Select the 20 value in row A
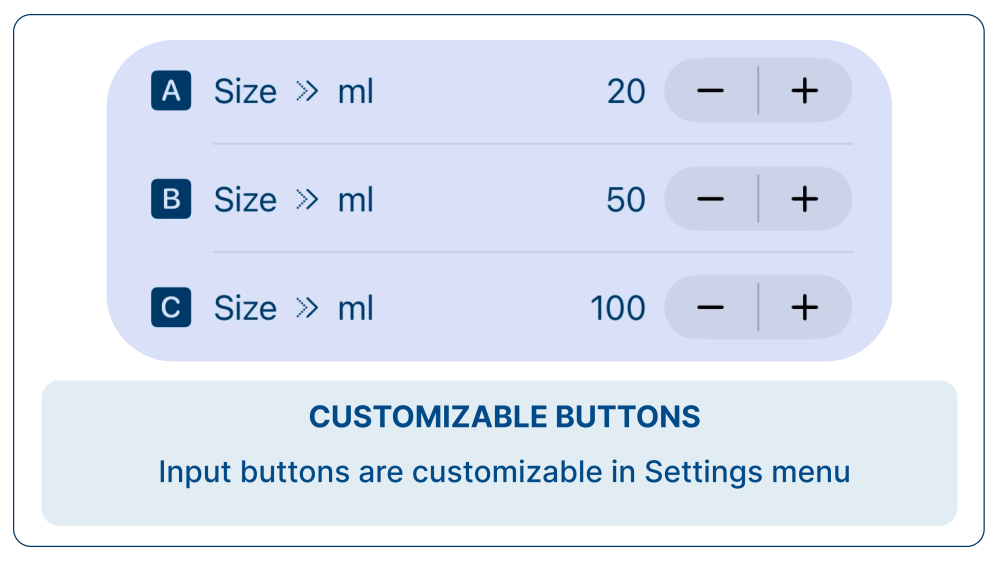Image resolution: width=999 pixels, height=561 pixels. pos(626,92)
